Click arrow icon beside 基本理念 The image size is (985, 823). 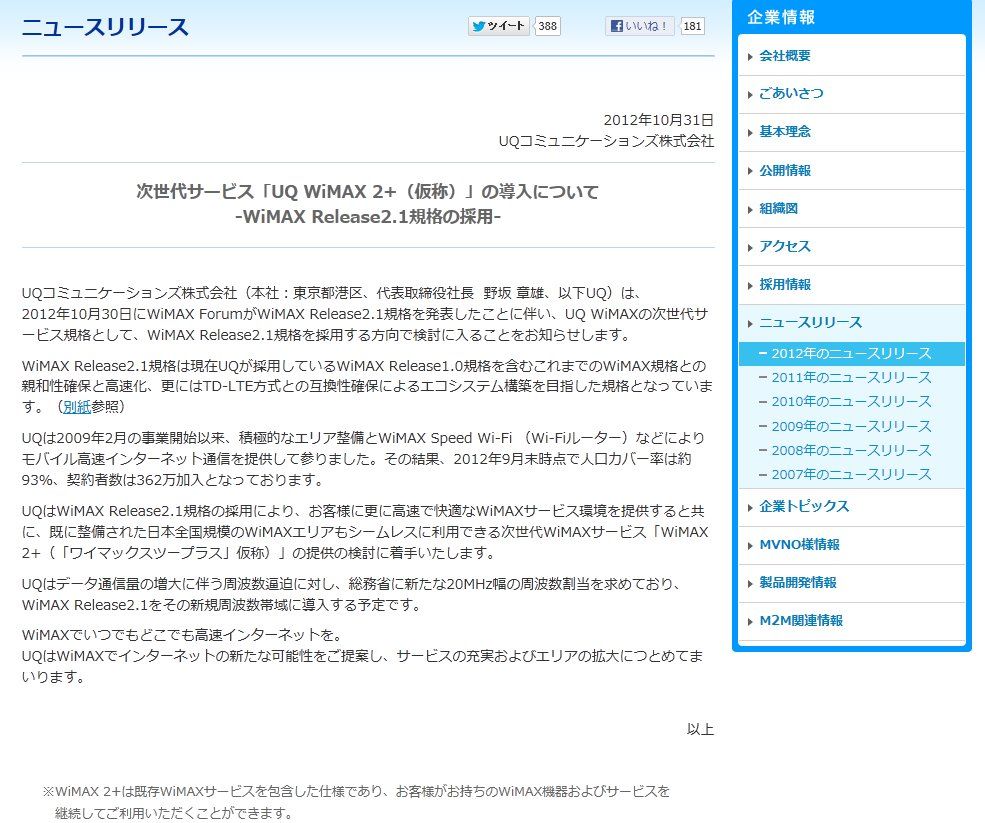click(750, 133)
